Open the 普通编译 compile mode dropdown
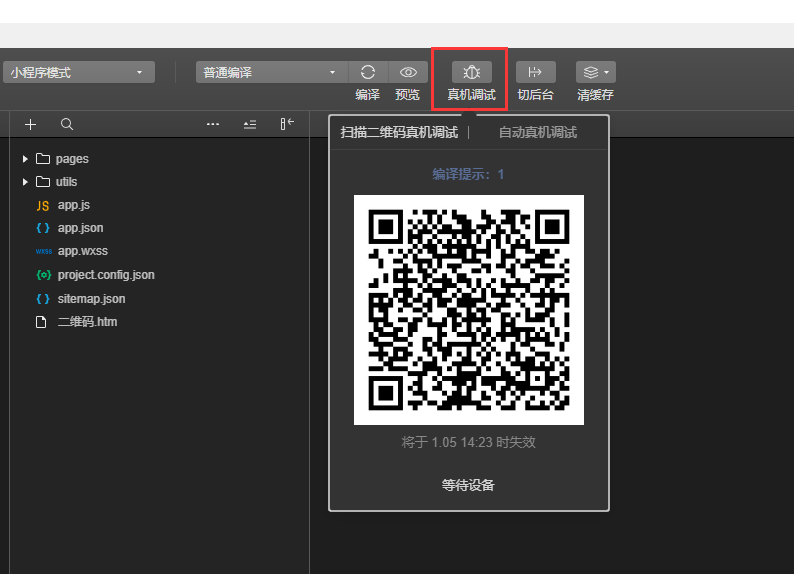Screen dimensions: 794x574 pos(271,72)
